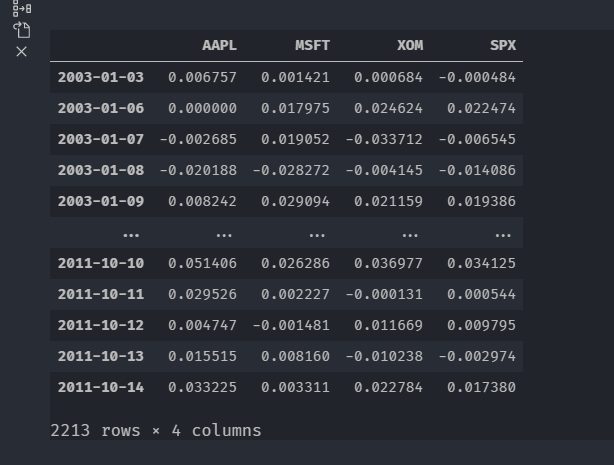Click XOM value -0.033712
Screen dimensions: 614x465
[384, 139]
